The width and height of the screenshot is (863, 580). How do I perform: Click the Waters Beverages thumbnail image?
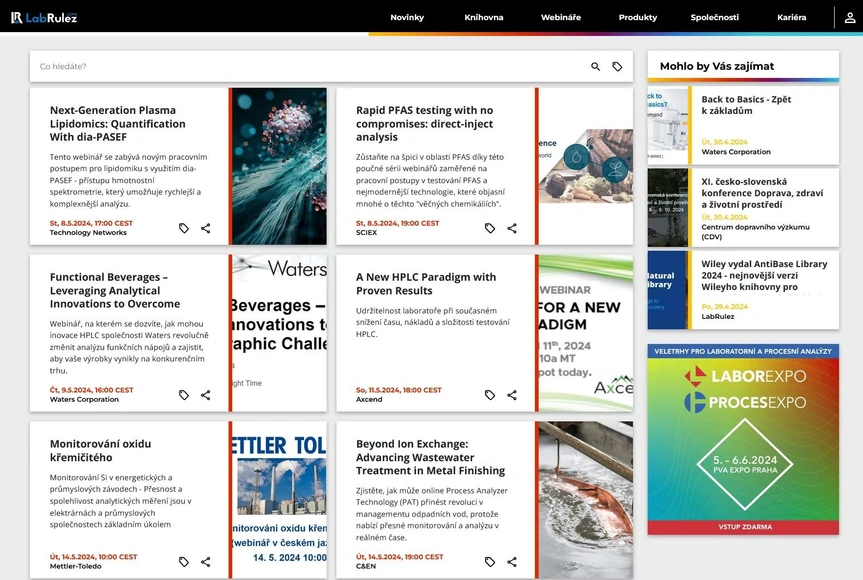tap(279, 333)
